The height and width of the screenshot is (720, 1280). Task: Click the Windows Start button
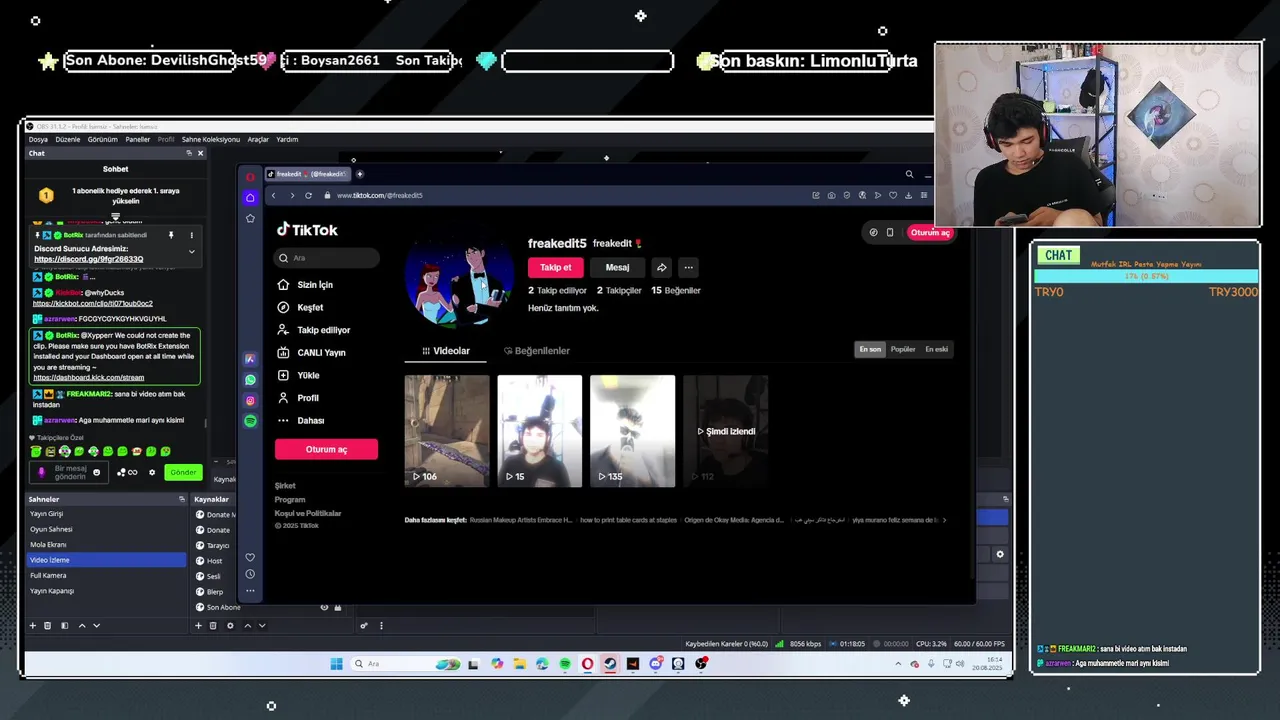click(x=336, y=664)
